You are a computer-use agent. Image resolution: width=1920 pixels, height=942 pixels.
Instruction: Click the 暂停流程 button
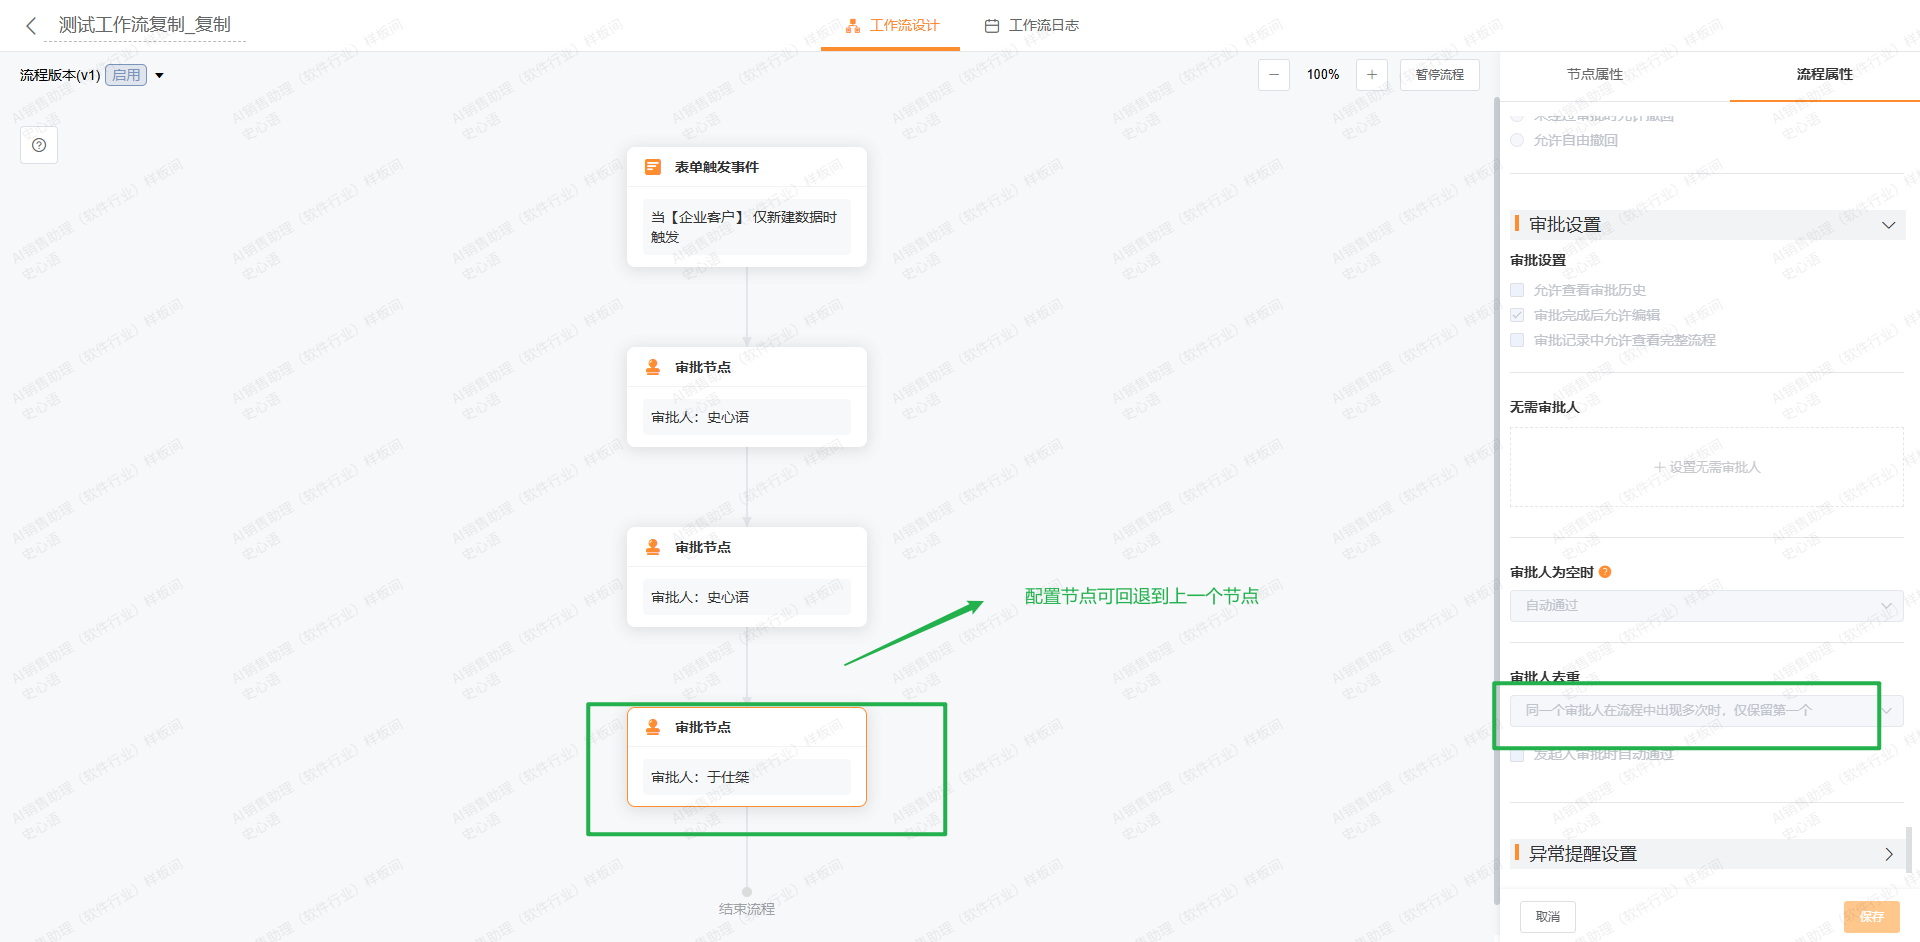tap(1439, 75)
